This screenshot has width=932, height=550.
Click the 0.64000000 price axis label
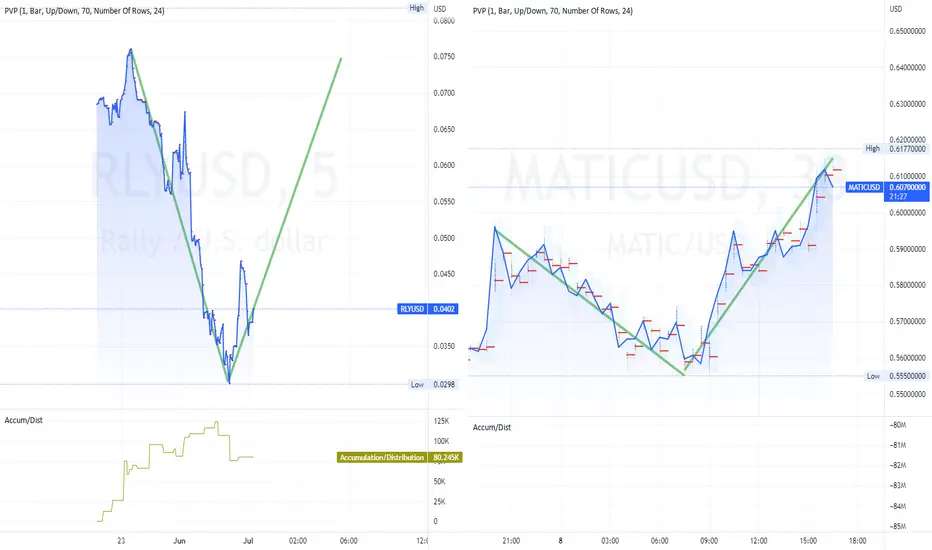tap(908, 67)
